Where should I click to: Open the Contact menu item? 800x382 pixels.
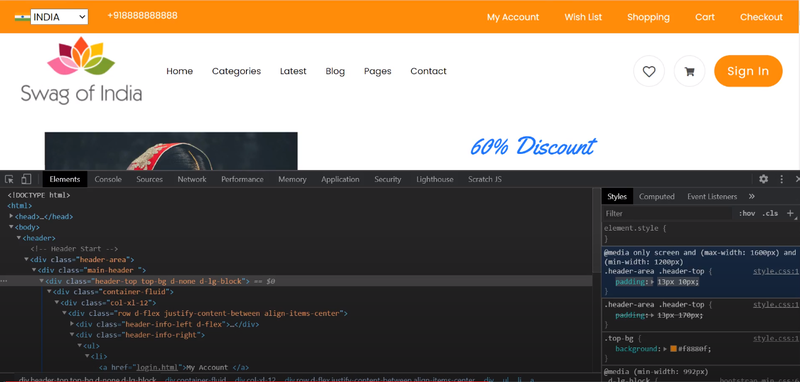(x=428, y=71)
